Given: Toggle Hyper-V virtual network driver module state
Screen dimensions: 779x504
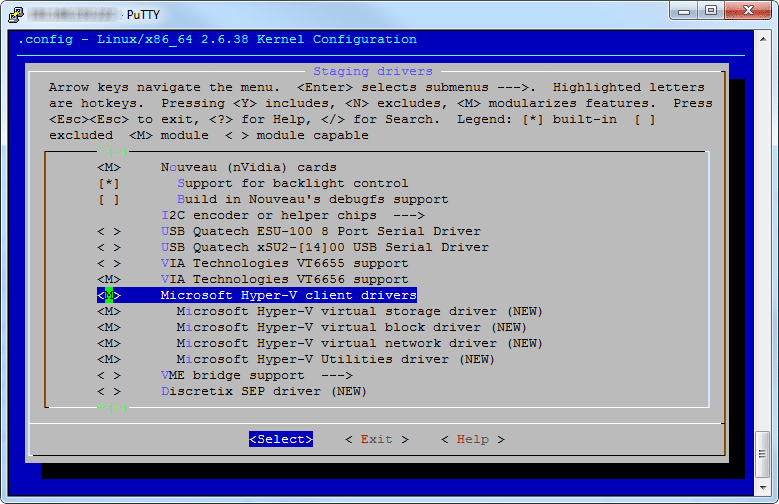Looking at the screenshot, I should click(x=109, y=343).
